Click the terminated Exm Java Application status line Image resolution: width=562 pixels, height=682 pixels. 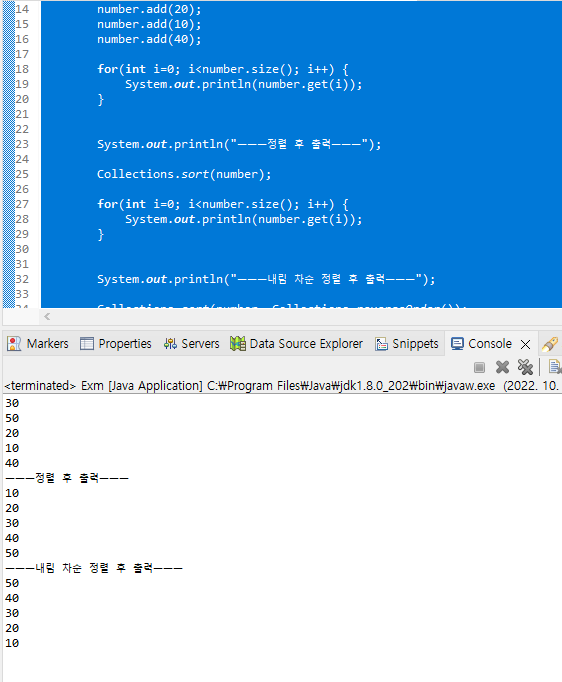click(x=281, y=386)
